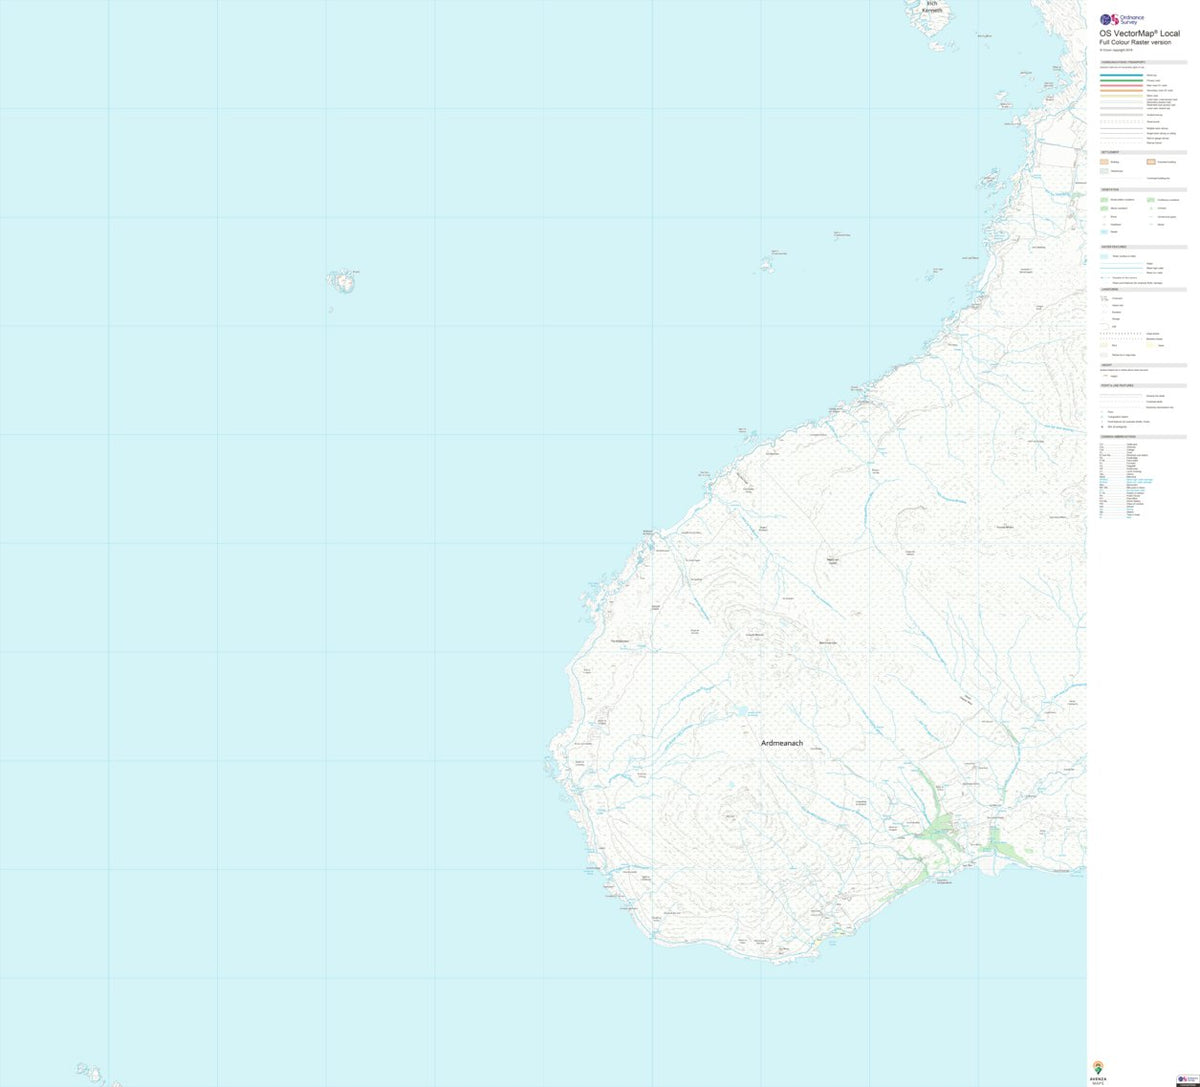Click the red main road line sample

pos(1121,86)
